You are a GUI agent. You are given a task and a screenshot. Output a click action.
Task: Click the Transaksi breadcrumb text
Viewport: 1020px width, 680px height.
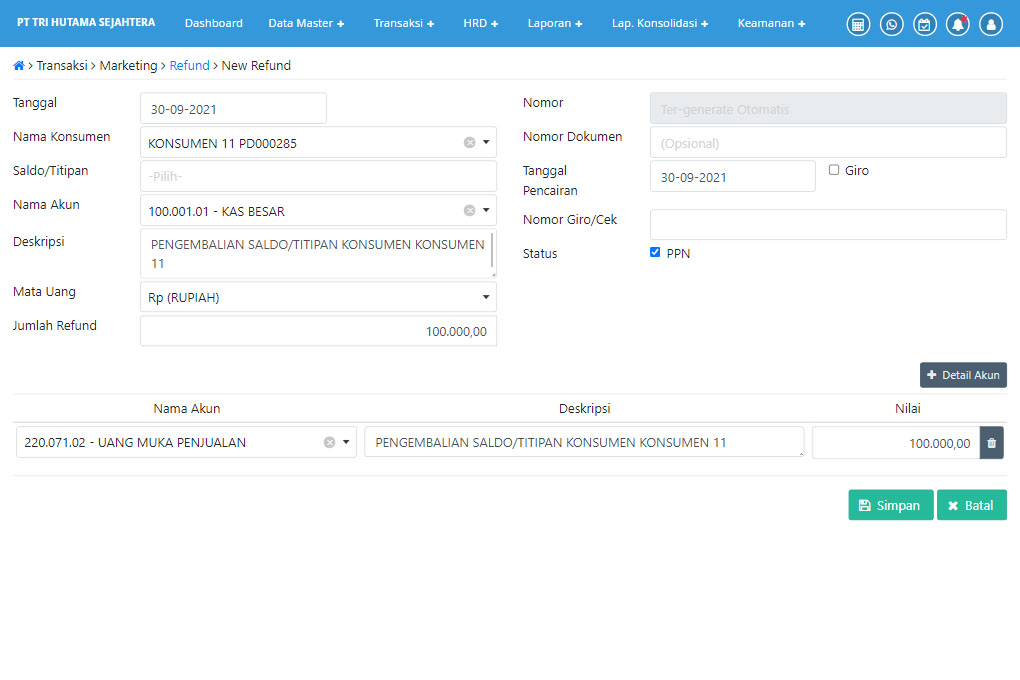[62, 66]
